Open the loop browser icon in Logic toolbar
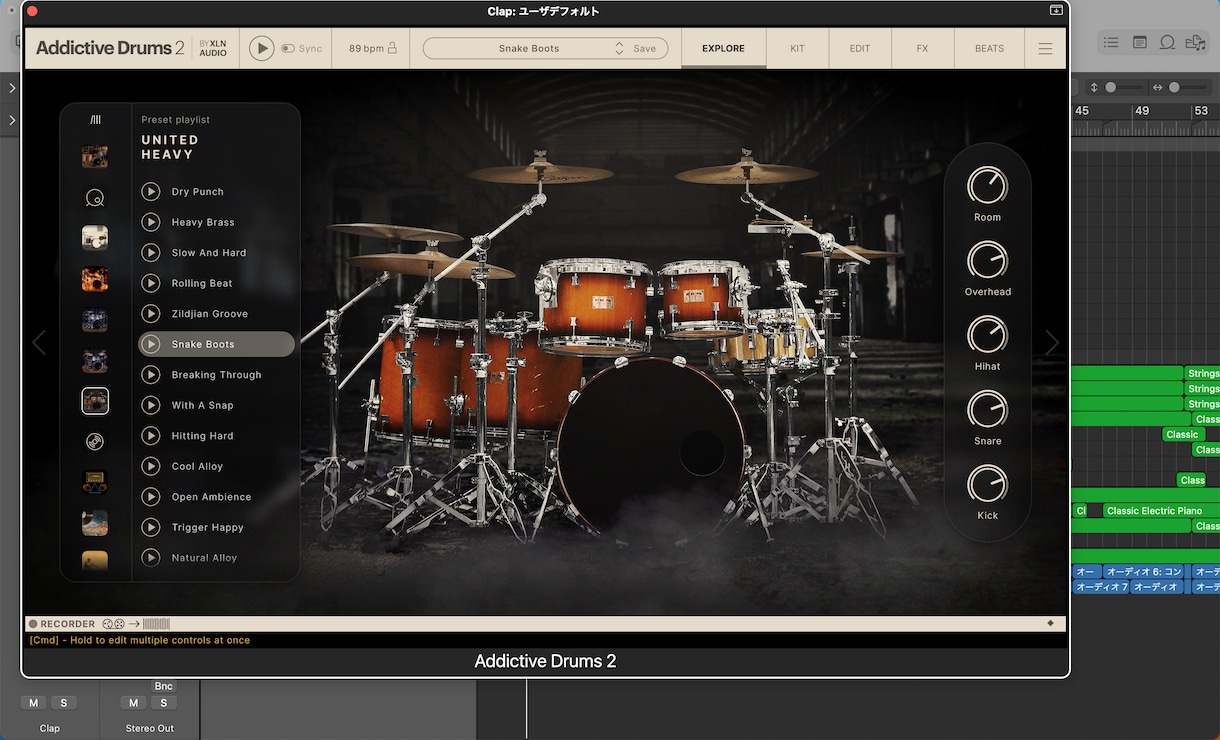 1167,42
